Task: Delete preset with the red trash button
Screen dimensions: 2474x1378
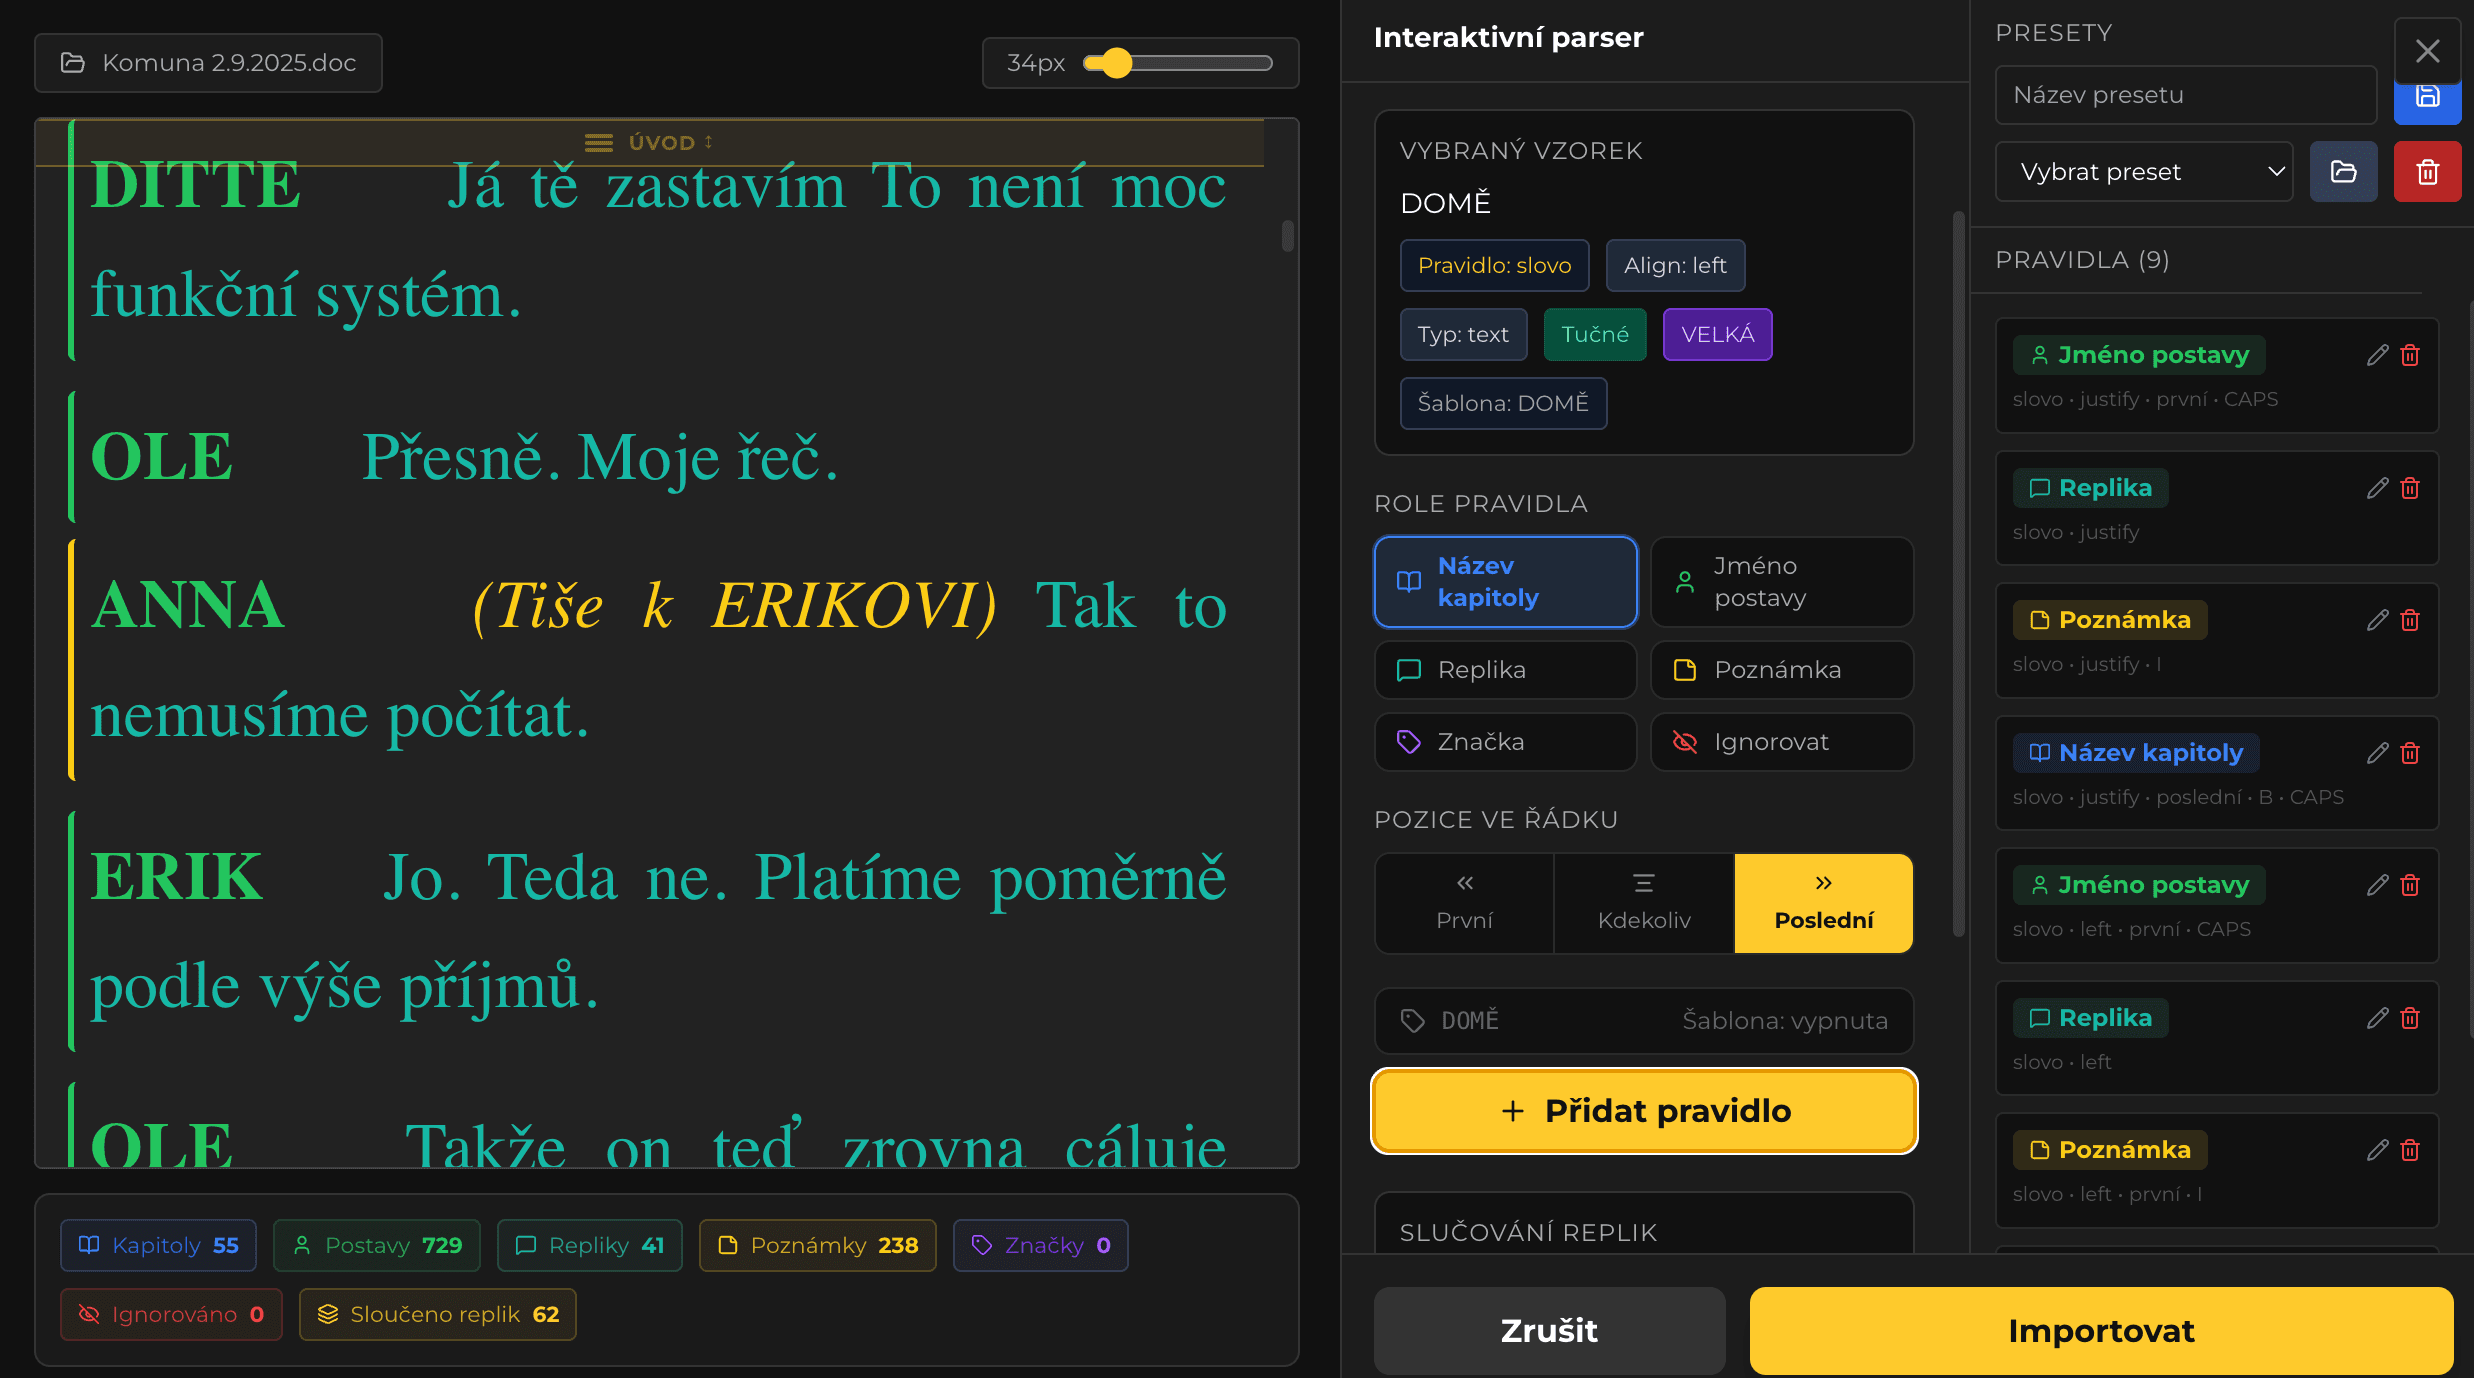Action: [x=2427, y=172]
